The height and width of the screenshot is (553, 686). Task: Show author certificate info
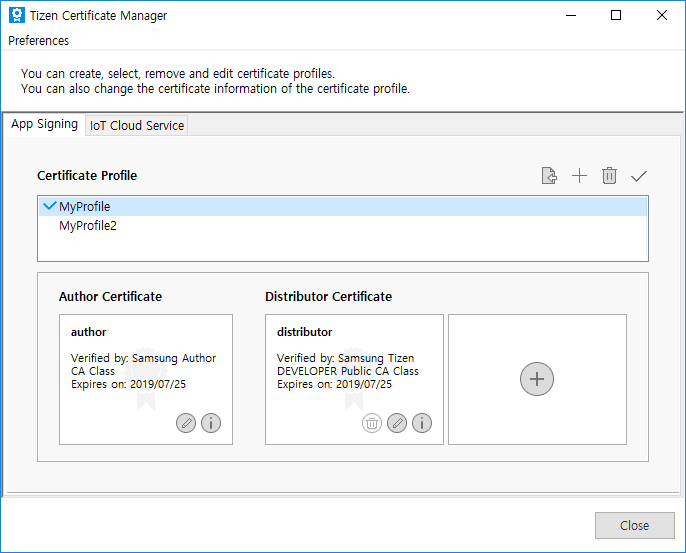pos(211,423)
